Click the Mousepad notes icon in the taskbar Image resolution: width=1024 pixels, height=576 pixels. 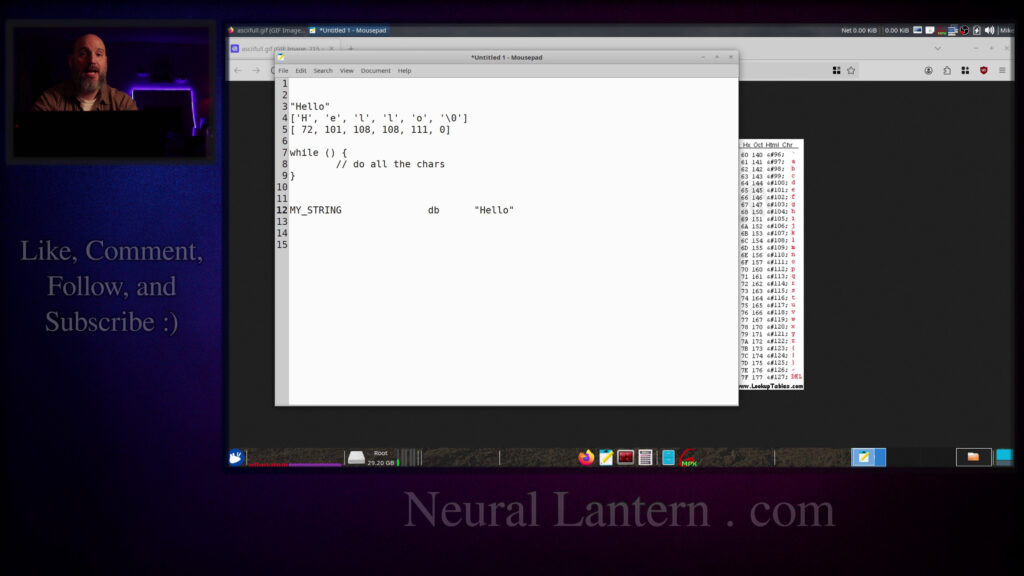click(x=605, y=457)
